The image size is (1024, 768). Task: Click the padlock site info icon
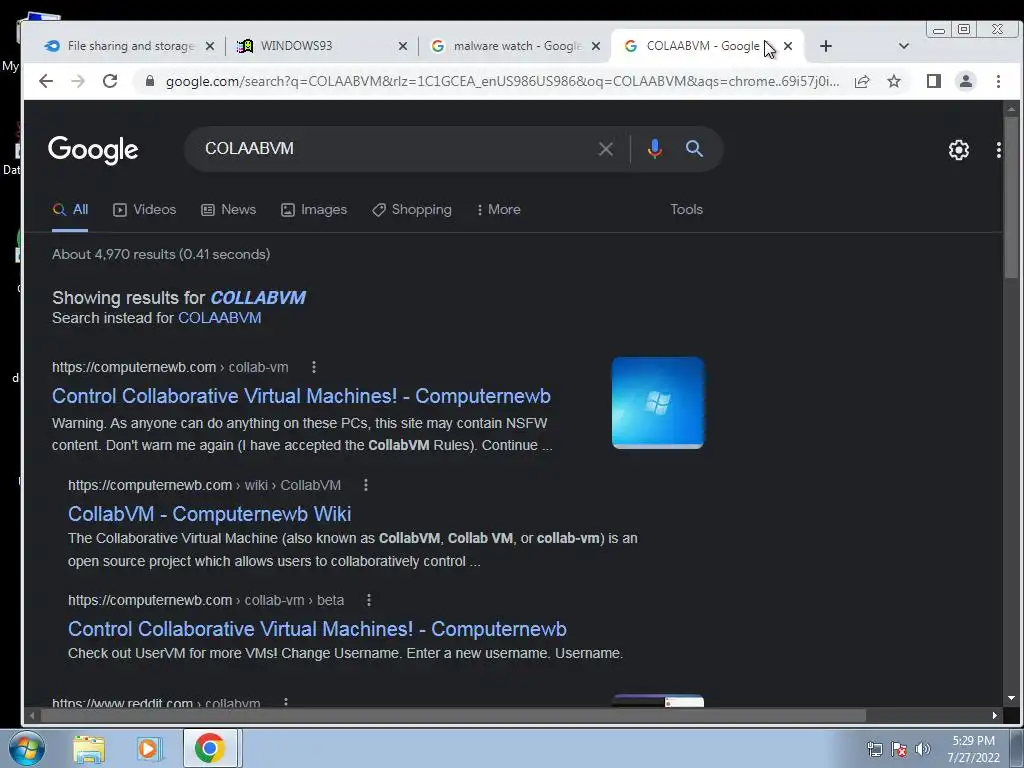(150, 81)
